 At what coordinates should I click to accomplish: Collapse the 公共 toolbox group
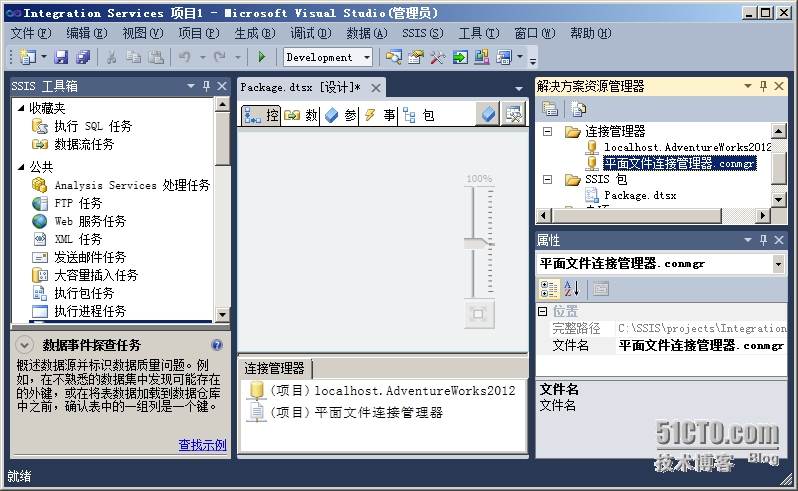coord(21,166)
